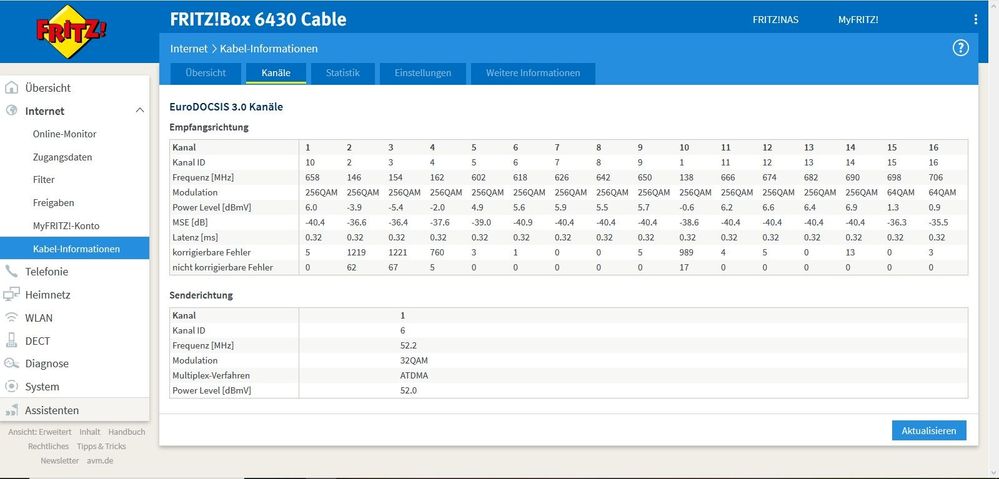Click the network icon beside Heimnetz
The width and height of the screenshot is (999, 479).
point(11,294)
